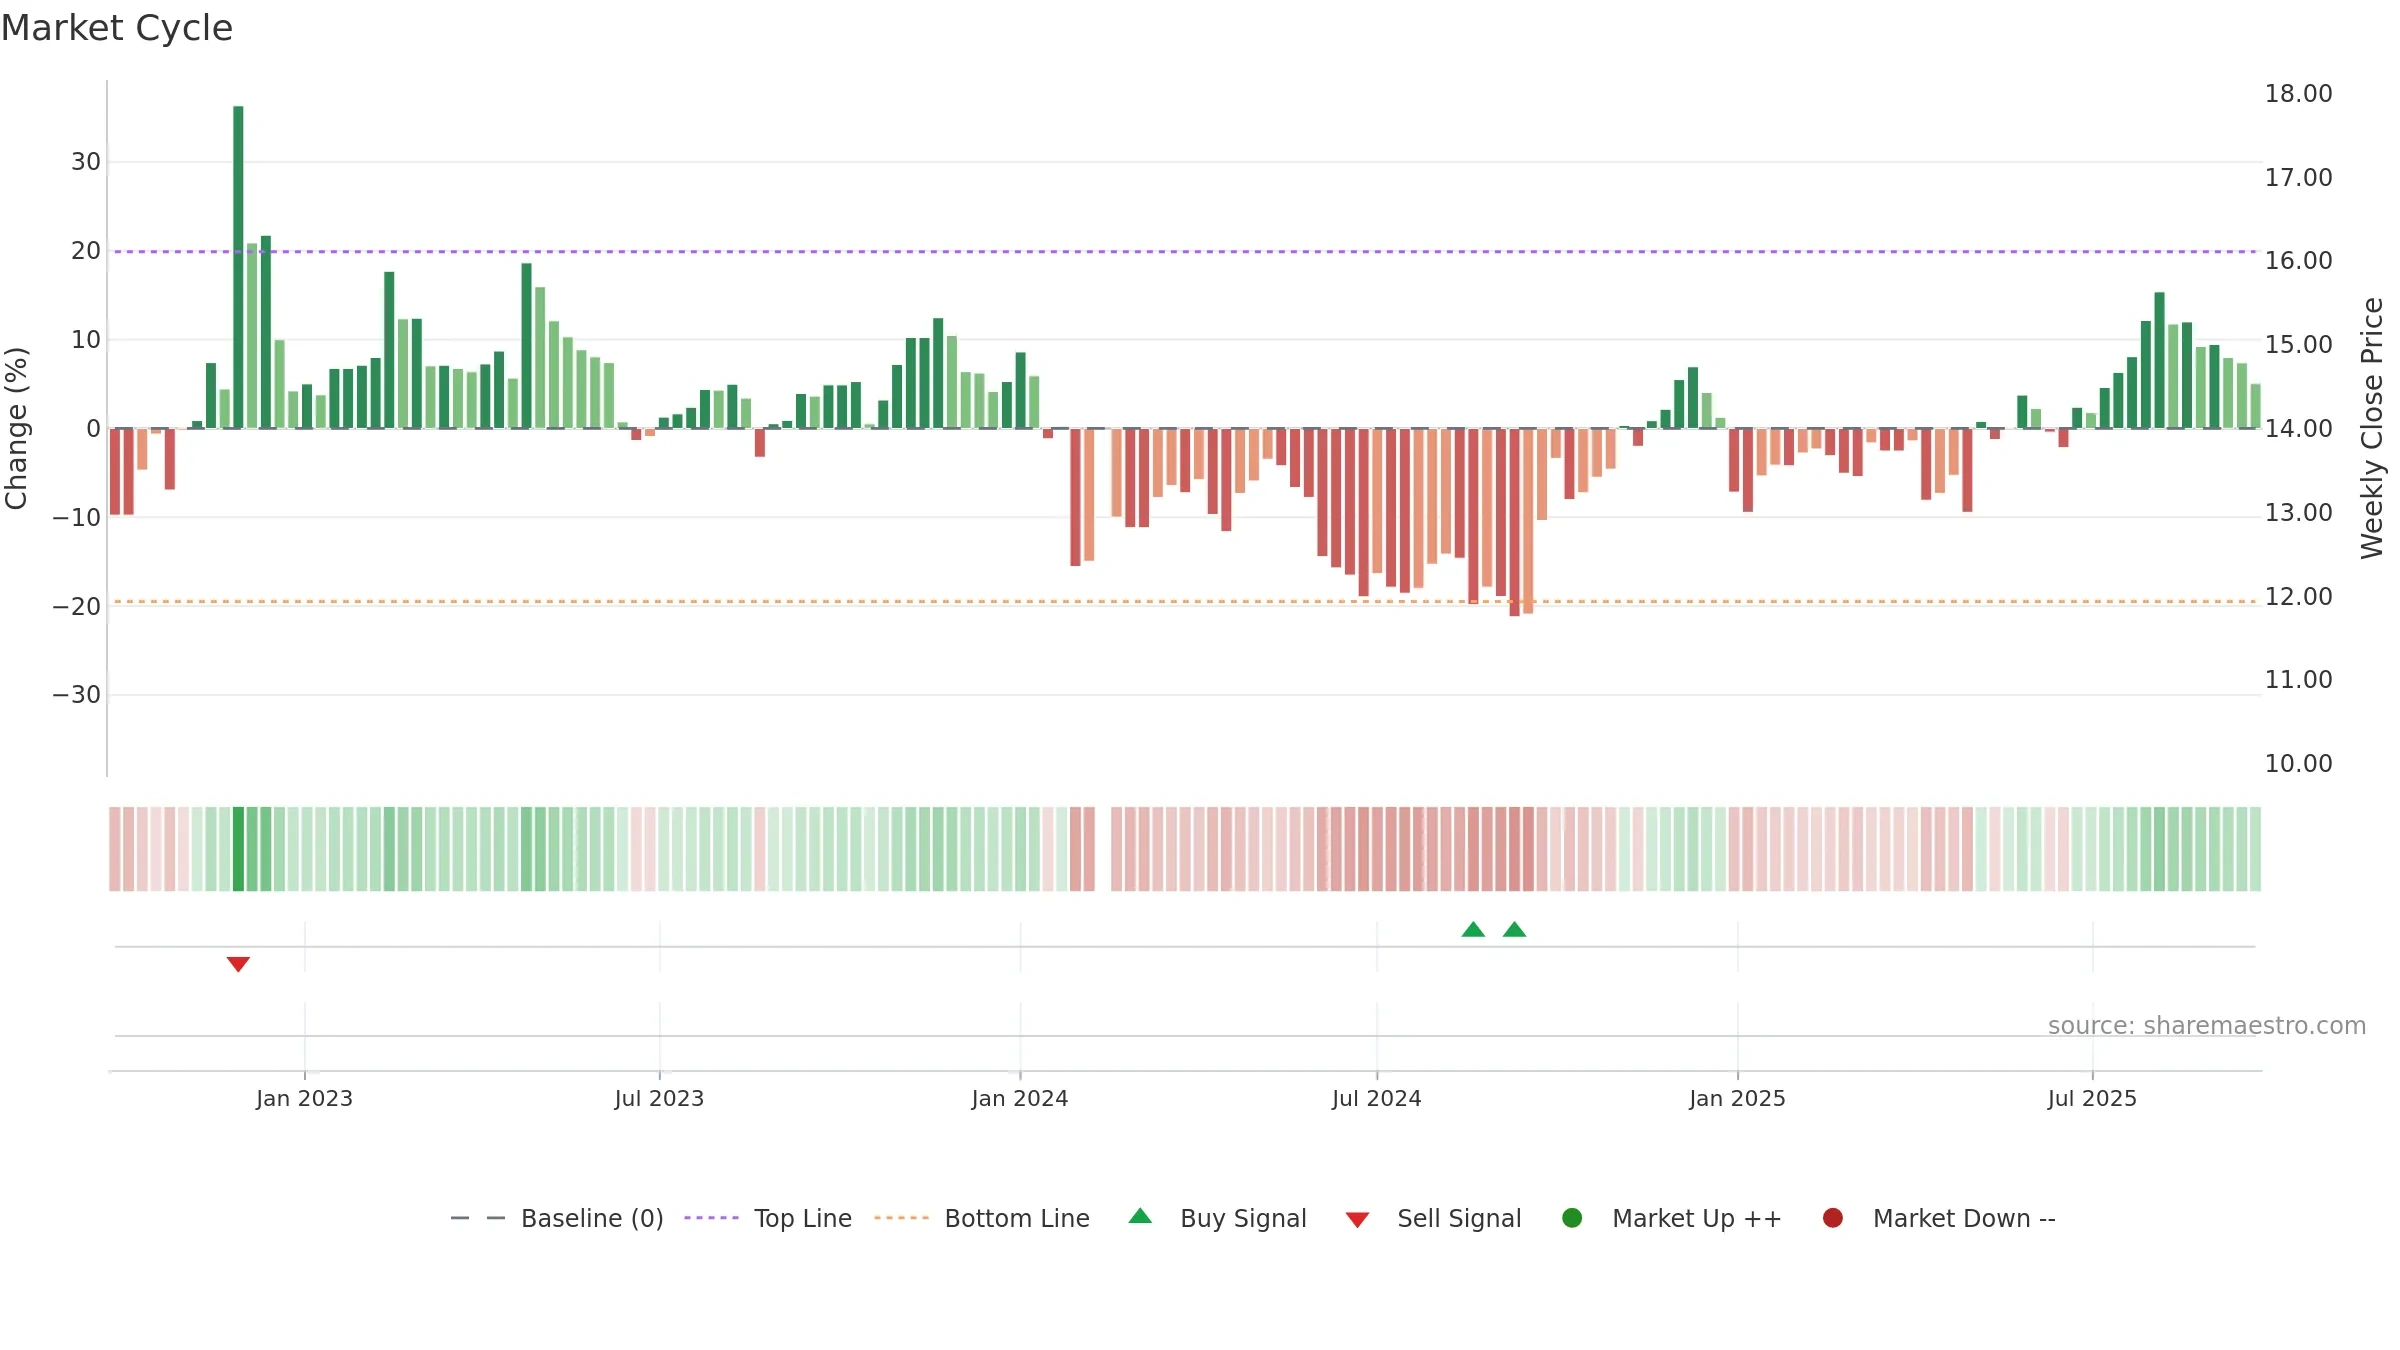Toggle the Market Up ++ legend entry
2400x1350 pixels.
point(1672,1218)
